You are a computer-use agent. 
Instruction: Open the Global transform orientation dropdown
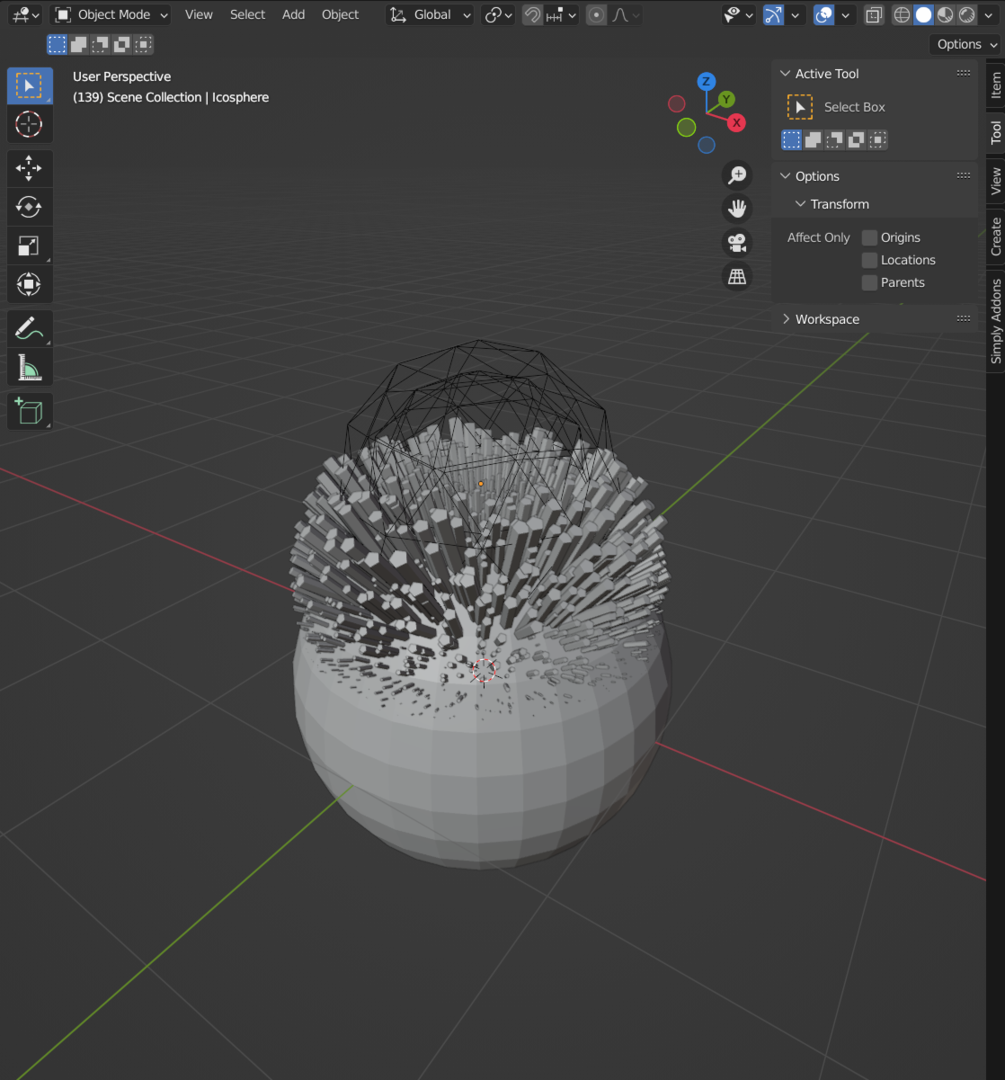429,14
